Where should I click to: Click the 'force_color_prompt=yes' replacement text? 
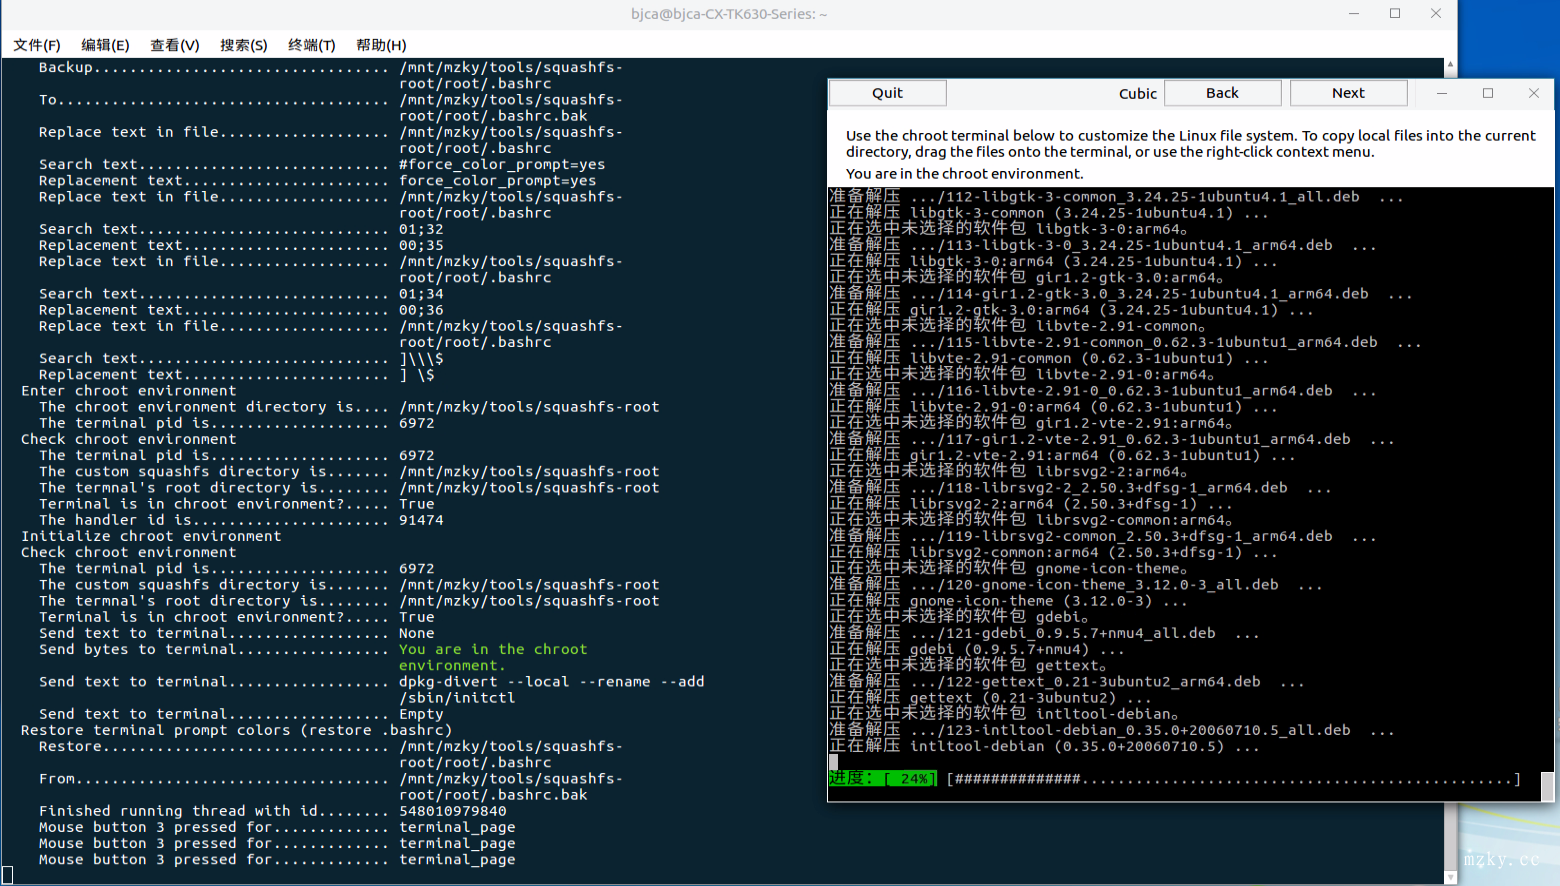497,181
